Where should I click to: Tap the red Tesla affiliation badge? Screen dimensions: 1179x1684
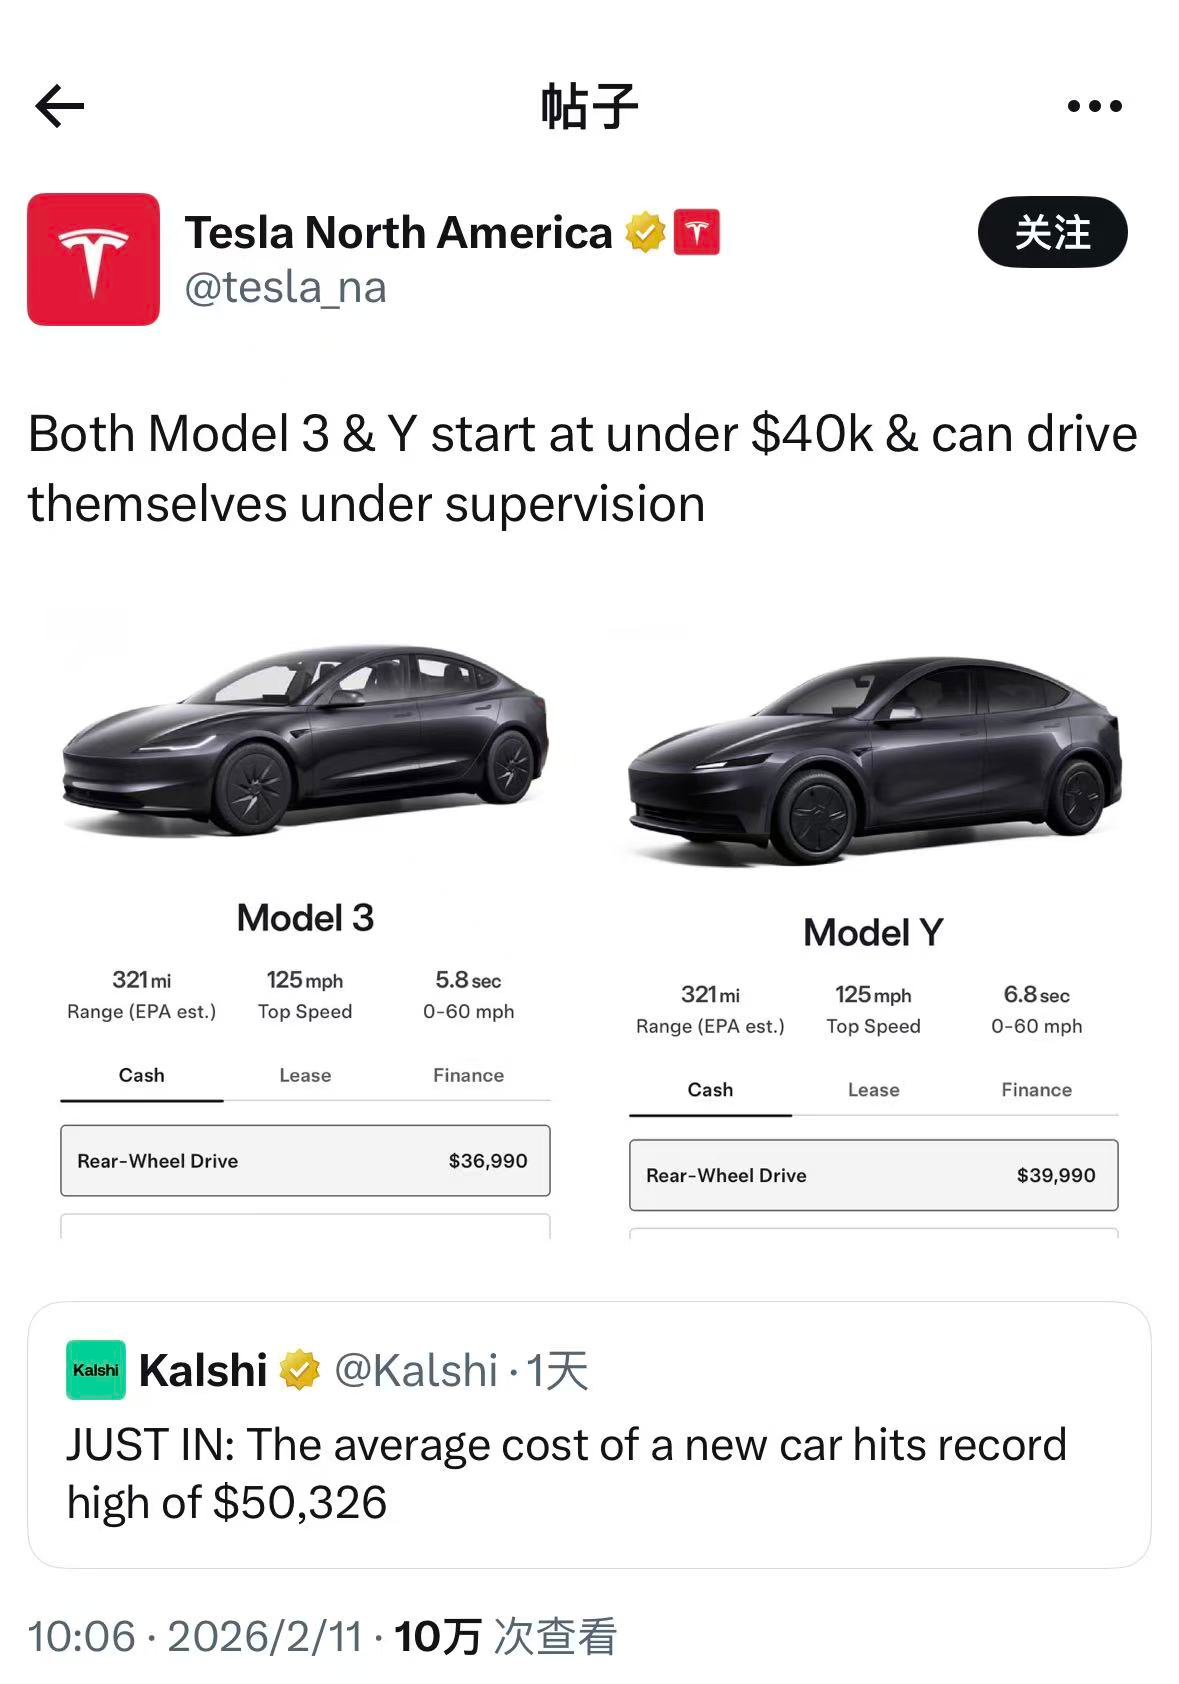[x=697, y=233]
